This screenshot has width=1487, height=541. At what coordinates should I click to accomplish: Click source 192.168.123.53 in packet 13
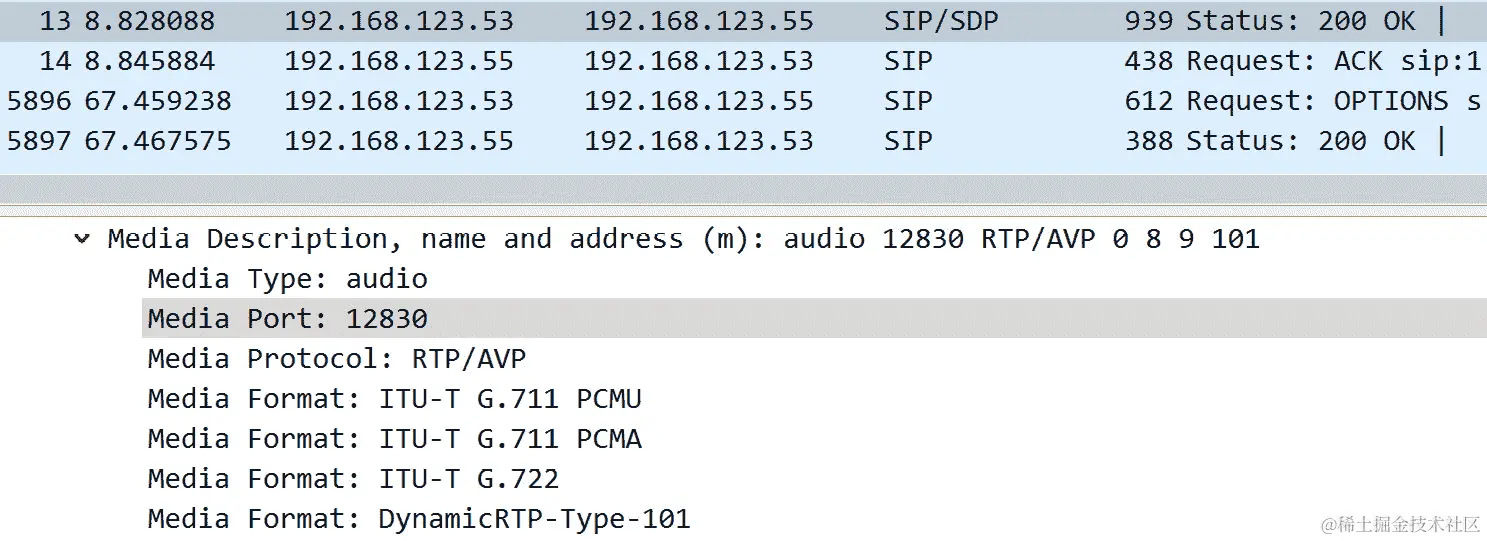pos(399,21)
